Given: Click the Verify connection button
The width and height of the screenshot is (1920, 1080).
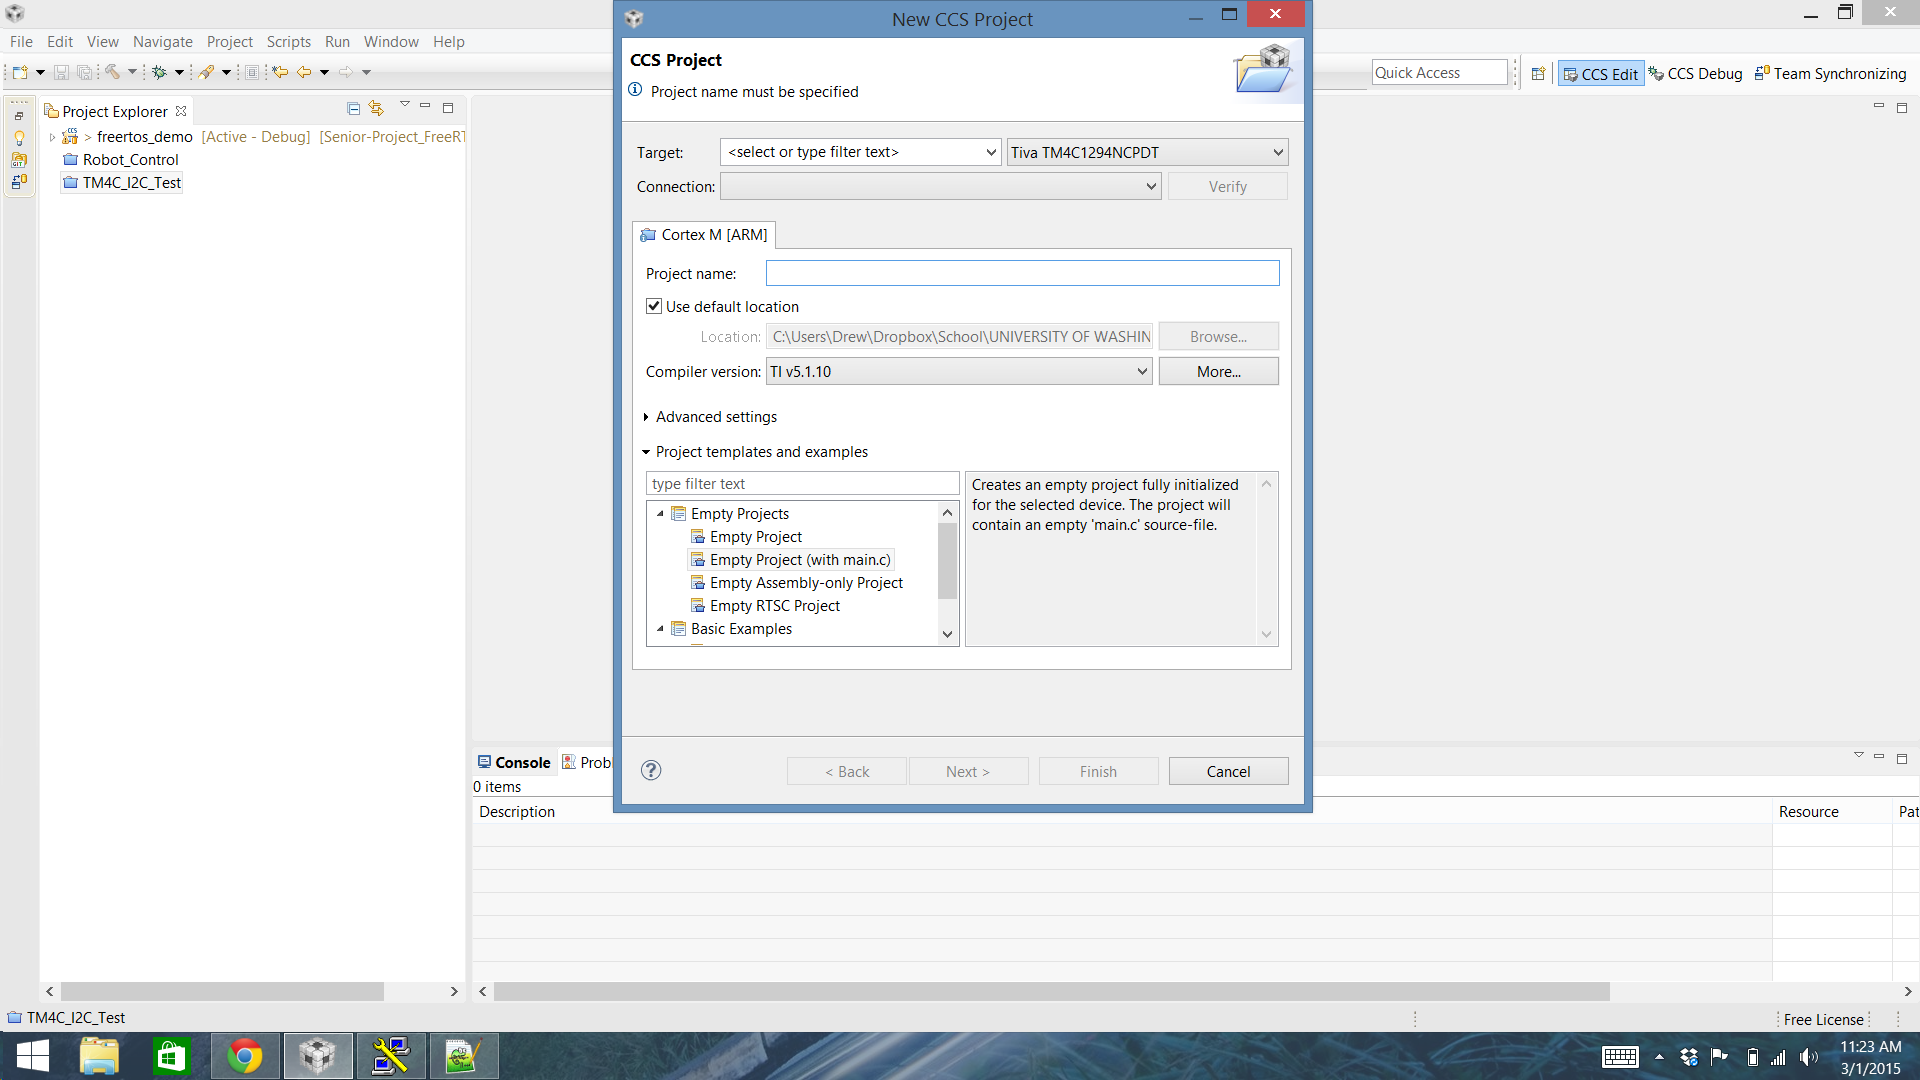Looking at the screenshot, I should point(1227,186).
